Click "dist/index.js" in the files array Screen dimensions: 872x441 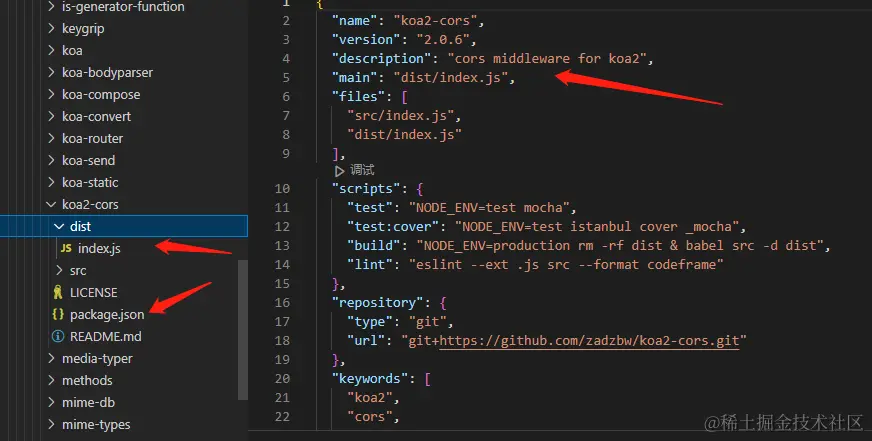click(x=404, y=134)
